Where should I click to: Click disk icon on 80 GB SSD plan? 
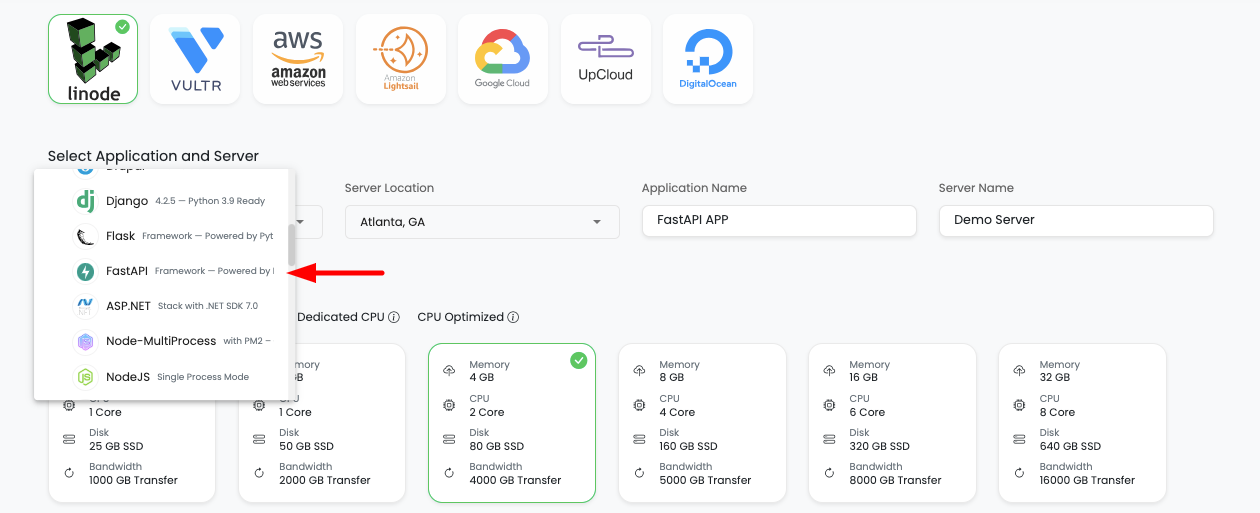pyautogui.click(x=449, y=439)
